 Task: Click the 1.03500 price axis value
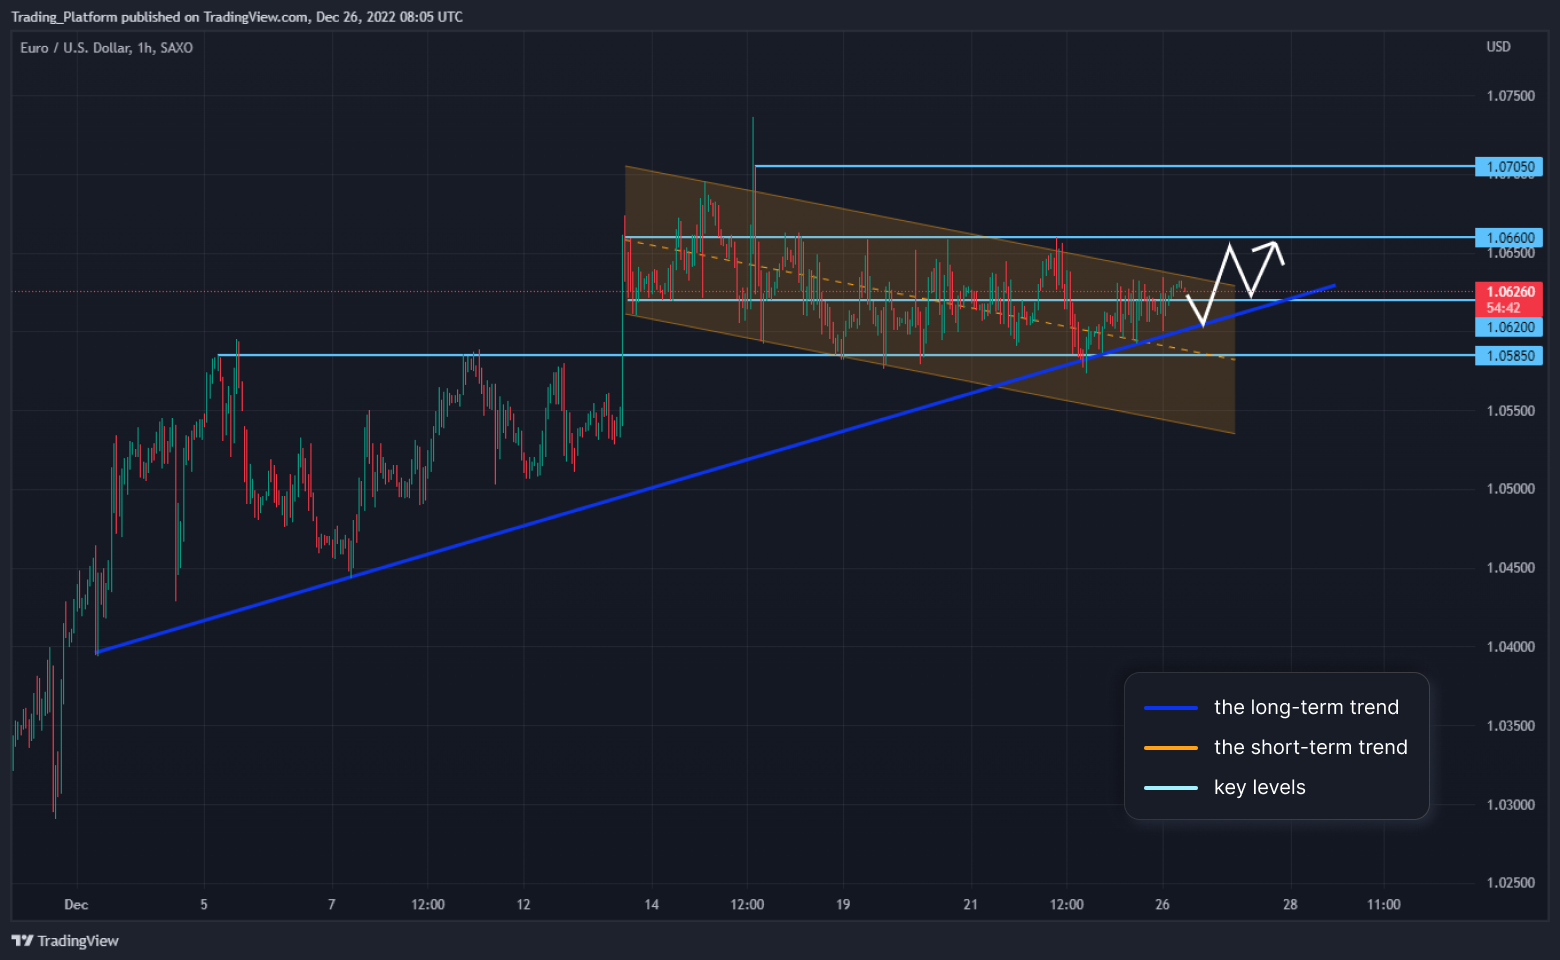coord(1510,726)
